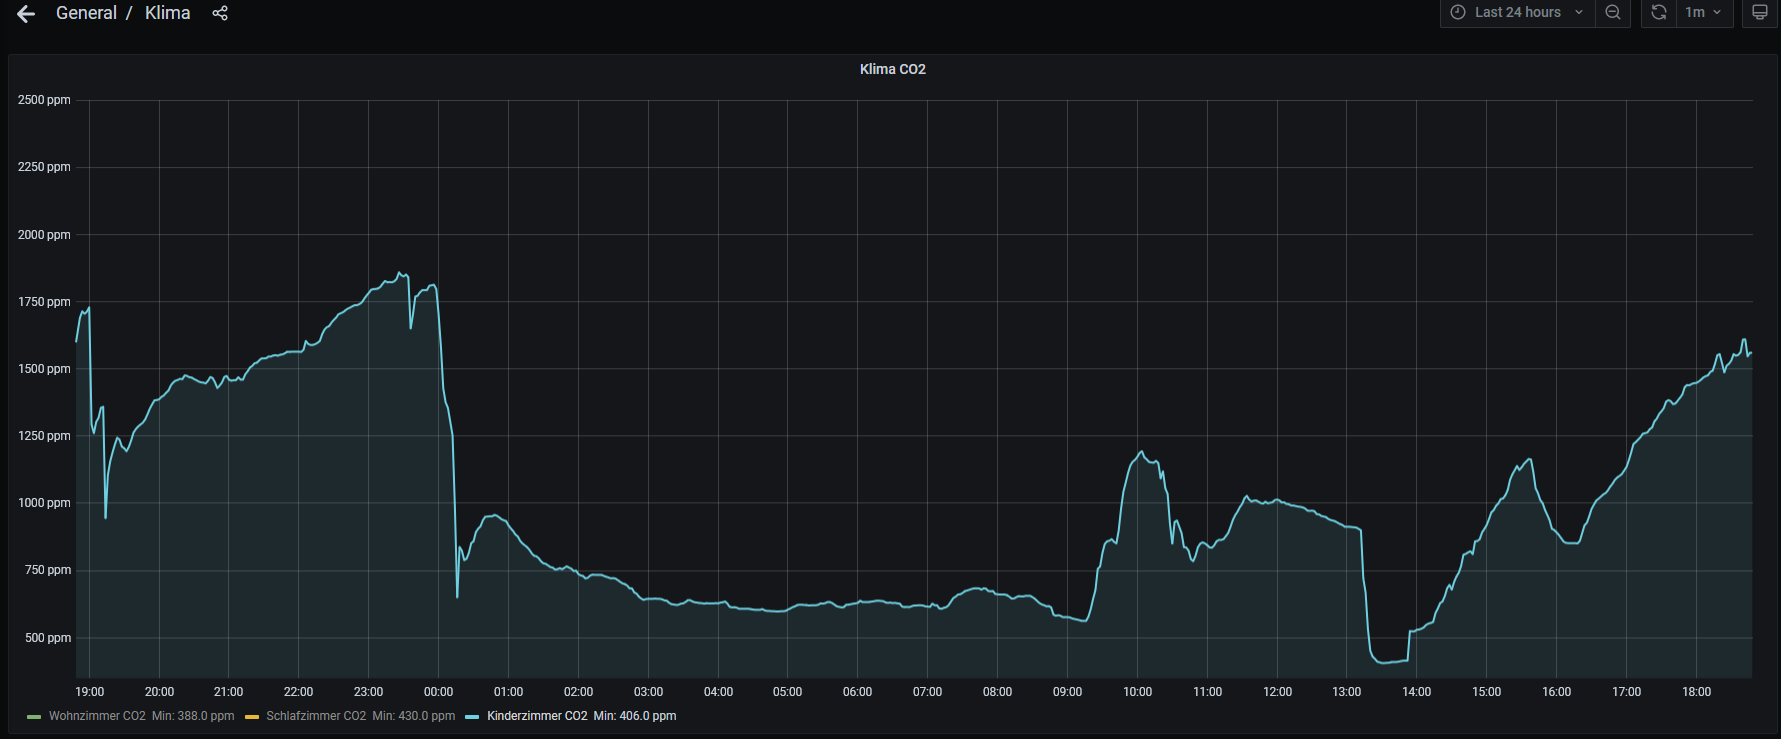Open the green Wohnzimmer color swatch

click(34, 717)
